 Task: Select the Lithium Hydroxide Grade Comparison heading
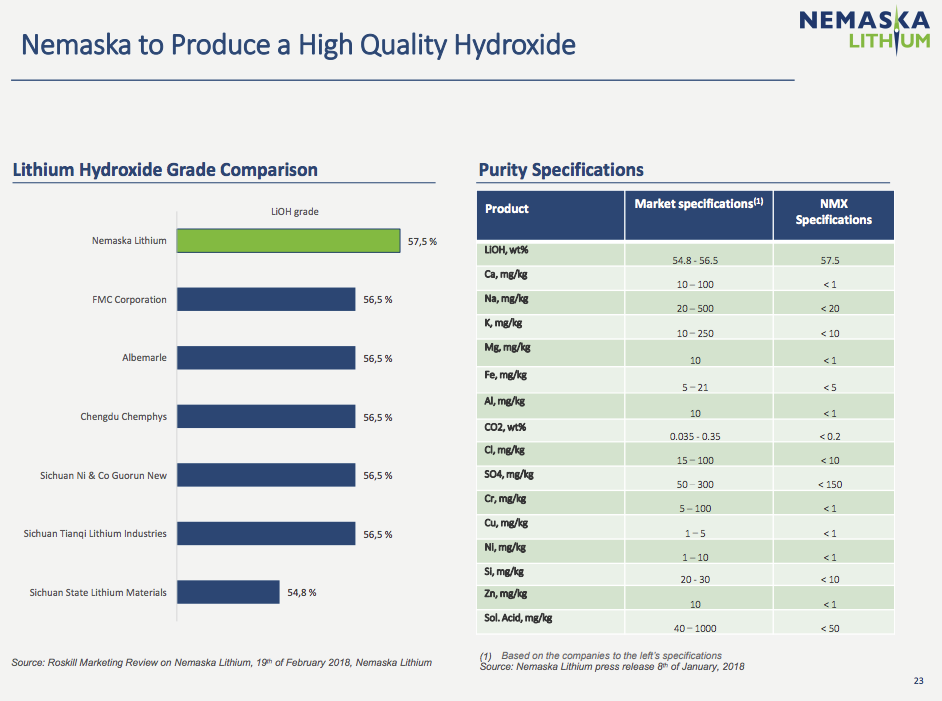pyautogui.click(x=165, y=170)
